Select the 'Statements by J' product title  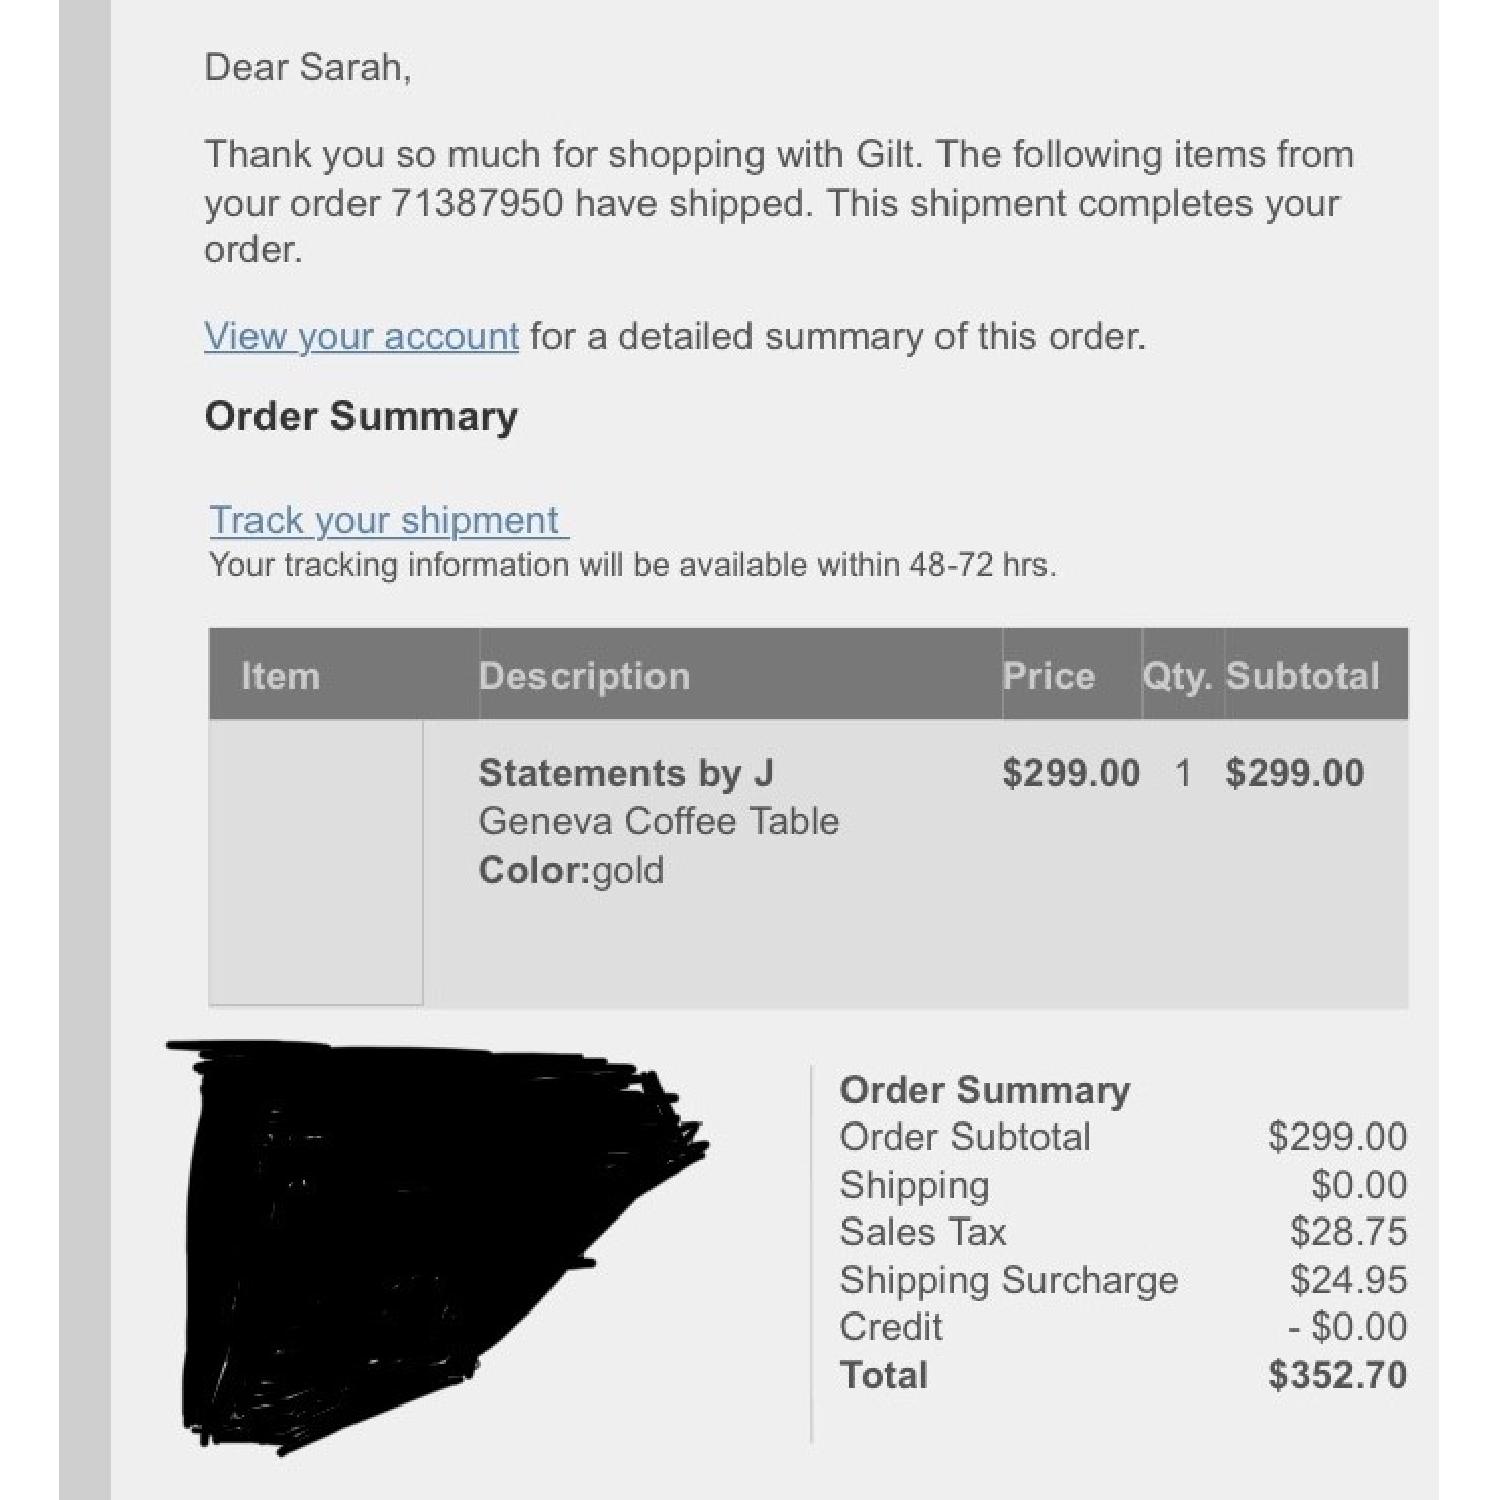click(626, 773)
